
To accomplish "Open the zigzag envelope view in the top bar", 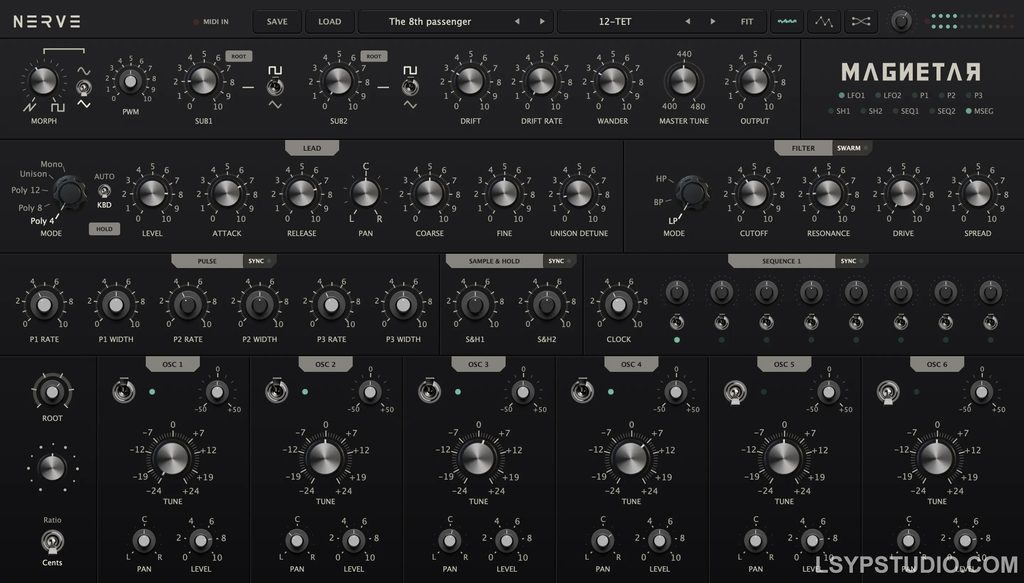I will pos(824,22).
